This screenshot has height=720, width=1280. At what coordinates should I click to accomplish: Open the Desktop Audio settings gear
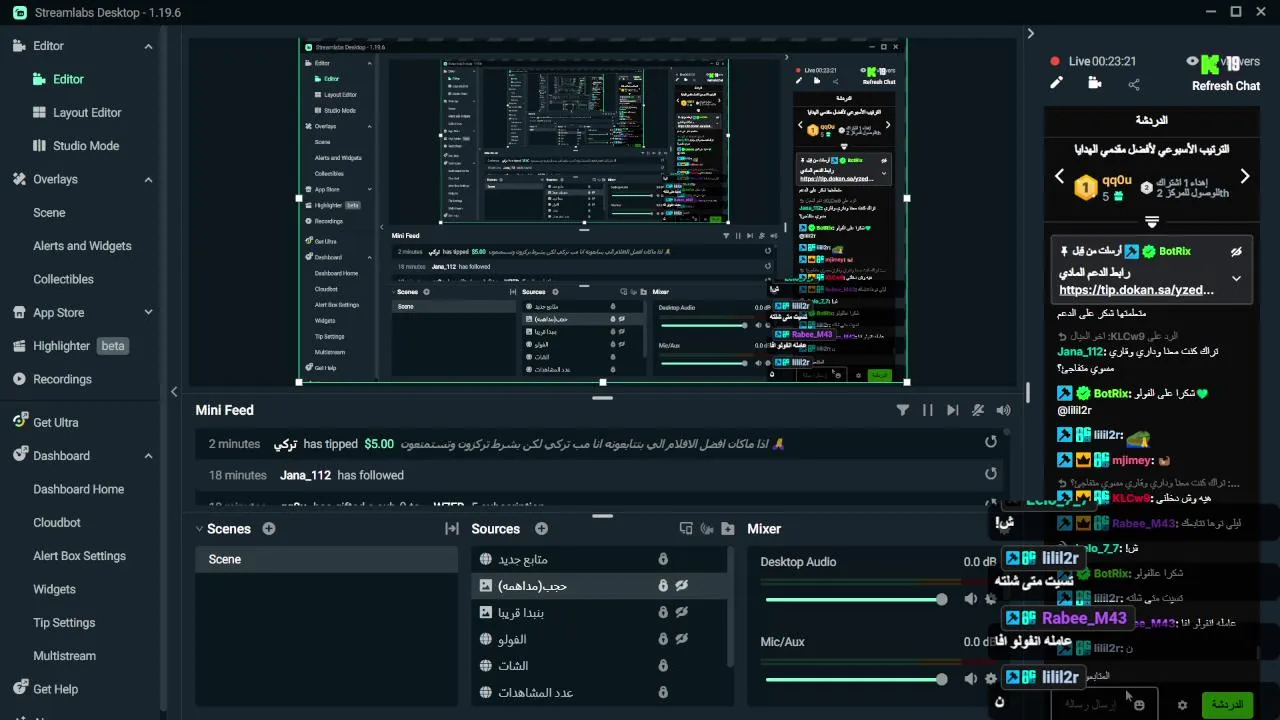[991, 599]
